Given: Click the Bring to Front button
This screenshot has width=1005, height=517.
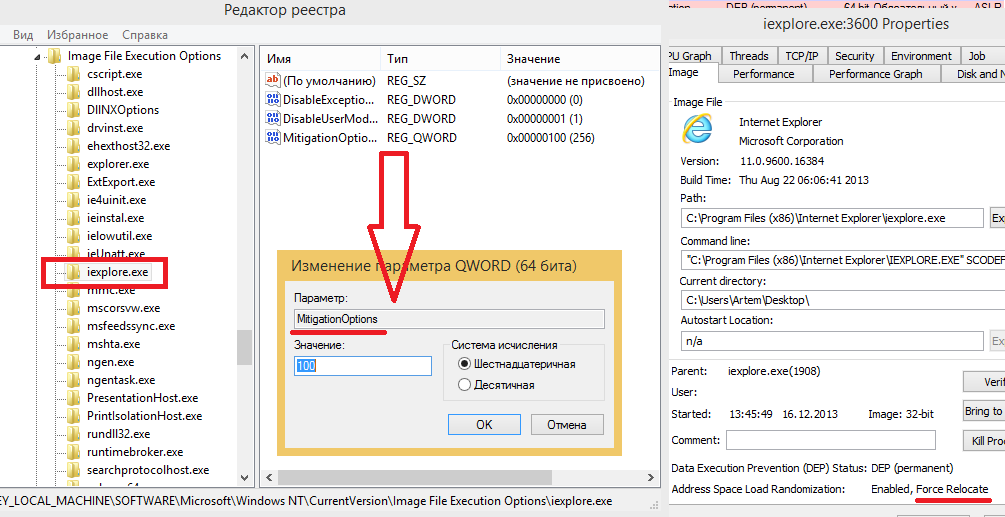Looking at the screenshot, I should pos(984,411).
